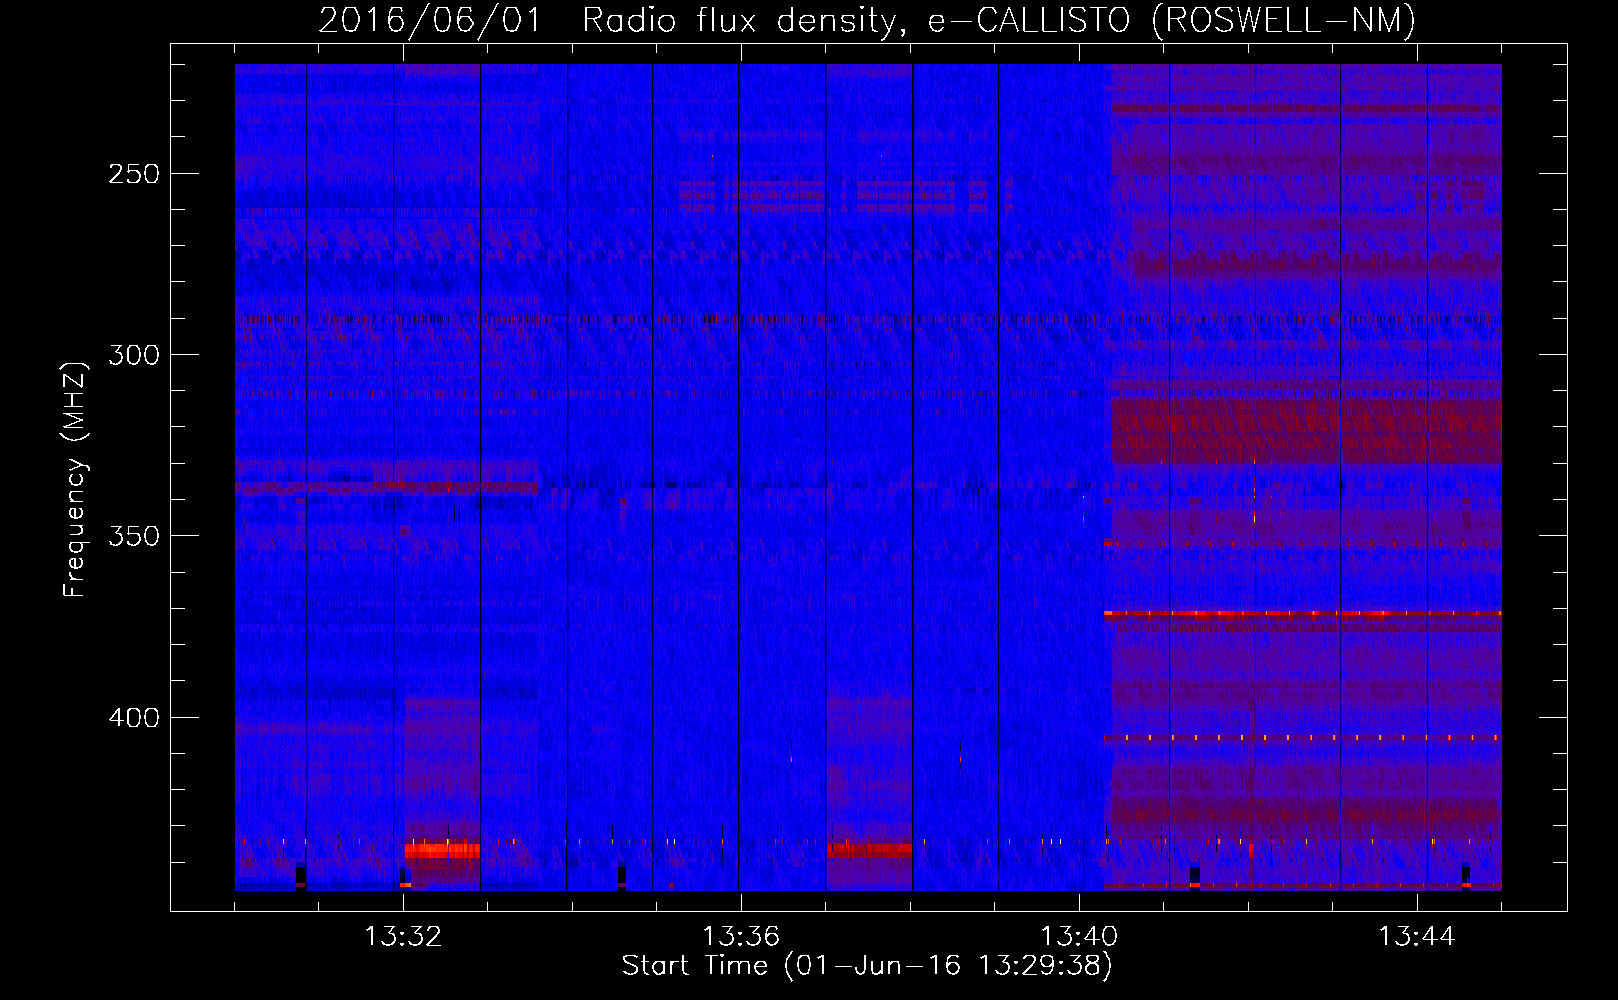Click the 250 frequency tick label
Image resolution: width=1618 pixels, height=1000 pixels.
[x=134, y=174]
